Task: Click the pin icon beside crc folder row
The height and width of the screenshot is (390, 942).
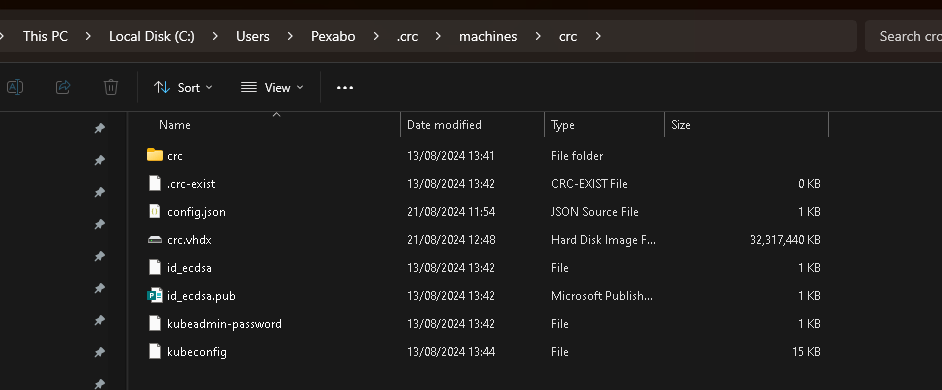Action: tap(100, 160)
